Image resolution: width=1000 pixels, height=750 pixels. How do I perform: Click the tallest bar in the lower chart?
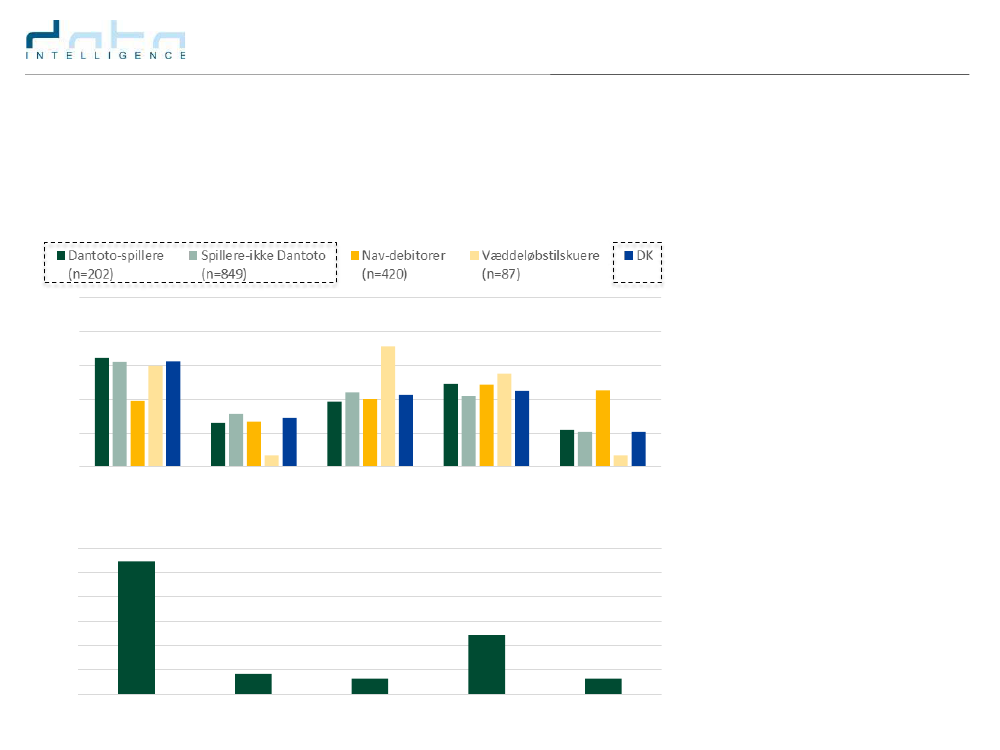(x=136, y=627)
